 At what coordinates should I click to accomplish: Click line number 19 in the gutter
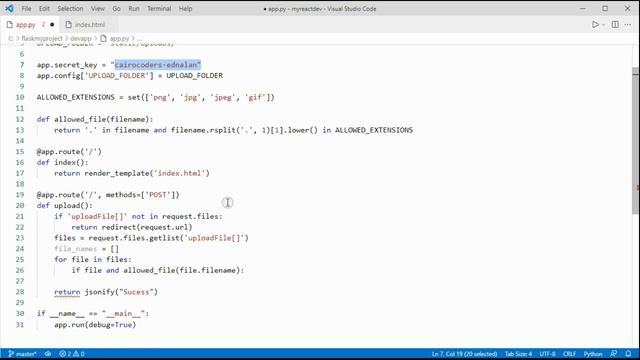[20, 195]
